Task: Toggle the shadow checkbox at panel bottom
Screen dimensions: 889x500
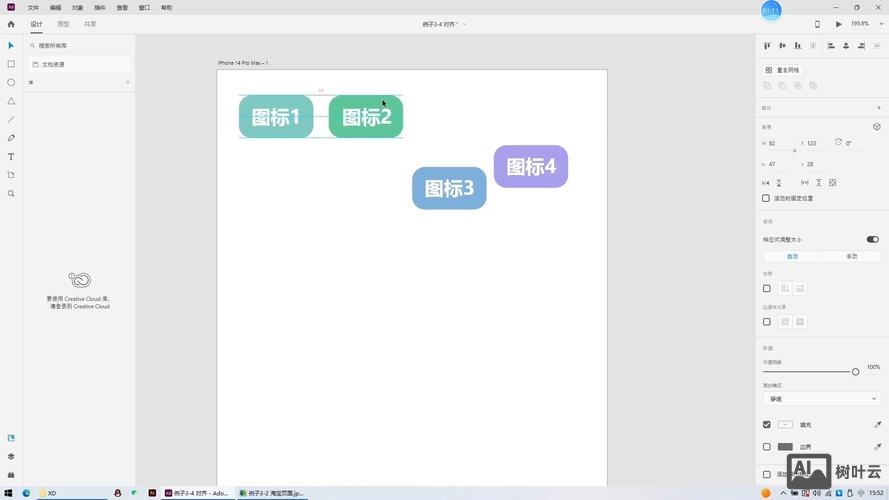Action: (767, 474)
